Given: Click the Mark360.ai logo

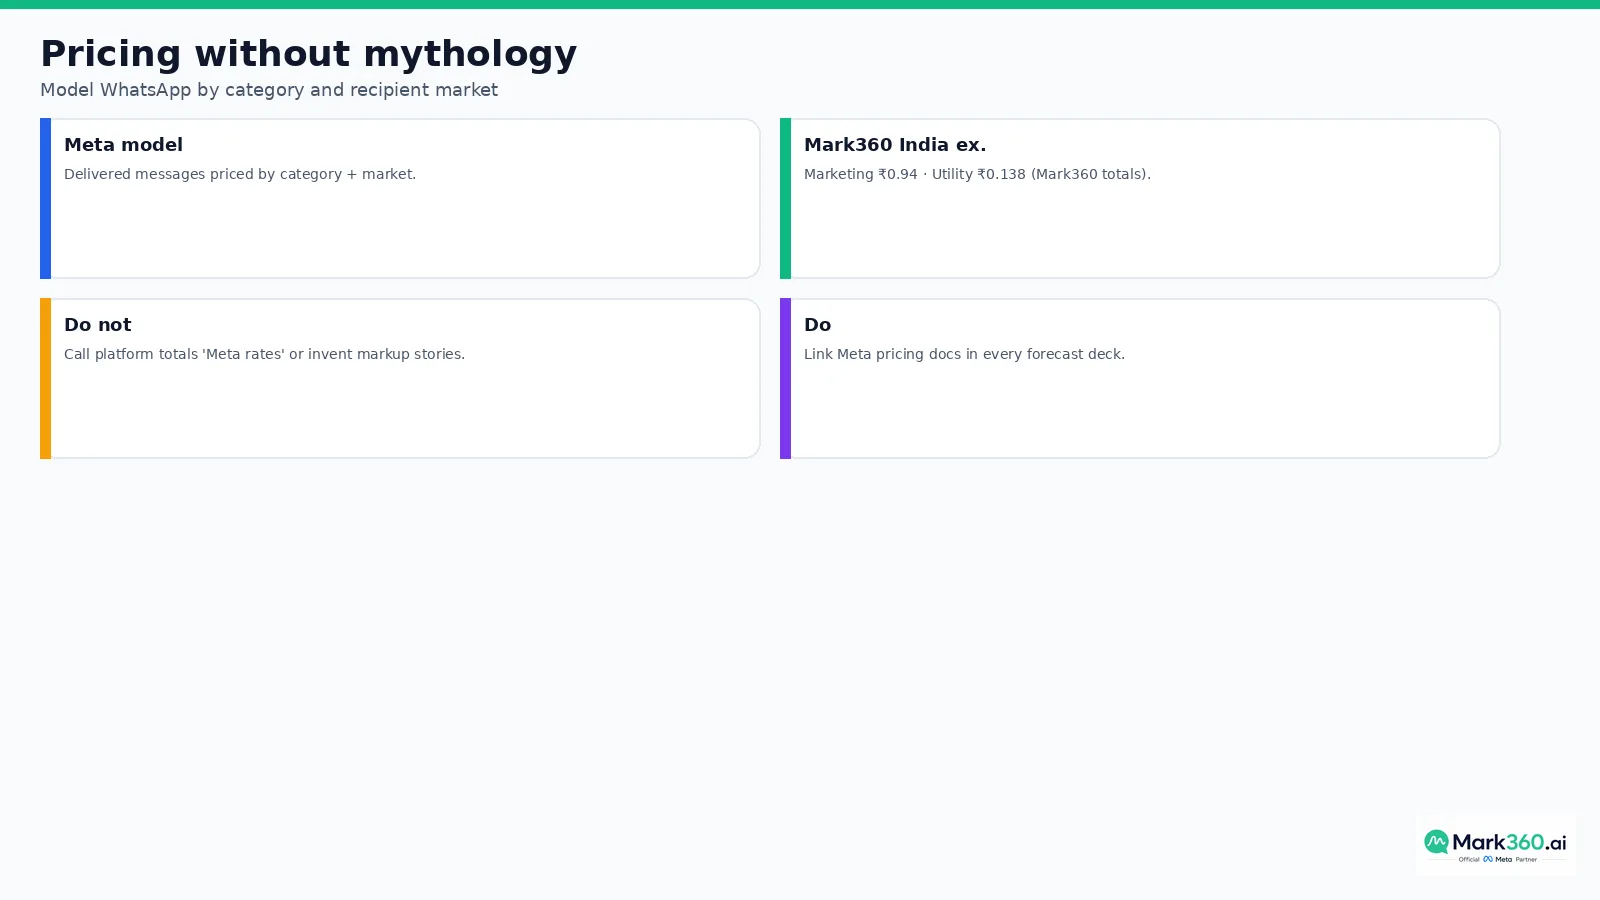Looking at the screenshot, I should pyautogui.click(x=1495, y=845).
